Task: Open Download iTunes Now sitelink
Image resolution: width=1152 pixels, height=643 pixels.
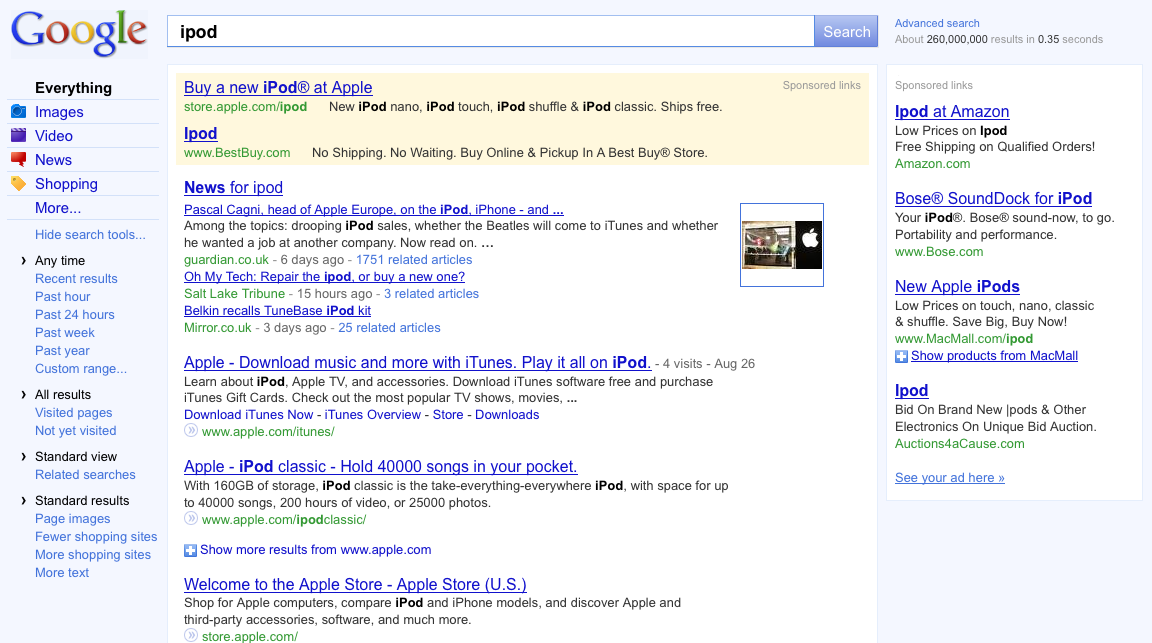Action: (x=248, y=414)
